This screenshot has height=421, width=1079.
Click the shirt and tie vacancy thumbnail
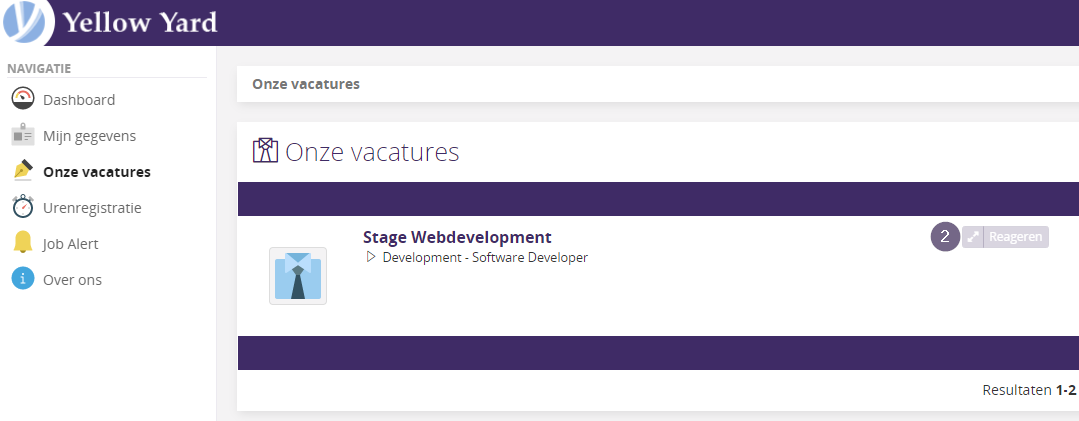(298, 276)
